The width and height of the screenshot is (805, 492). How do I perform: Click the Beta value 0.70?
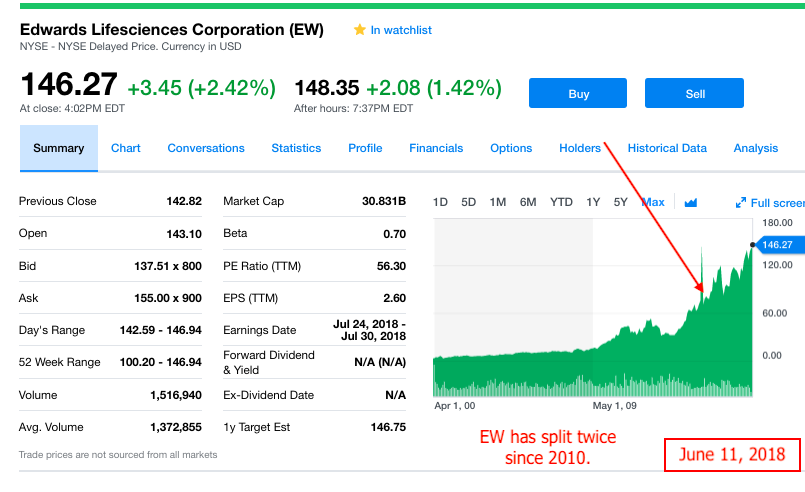(x=394, y=234)
